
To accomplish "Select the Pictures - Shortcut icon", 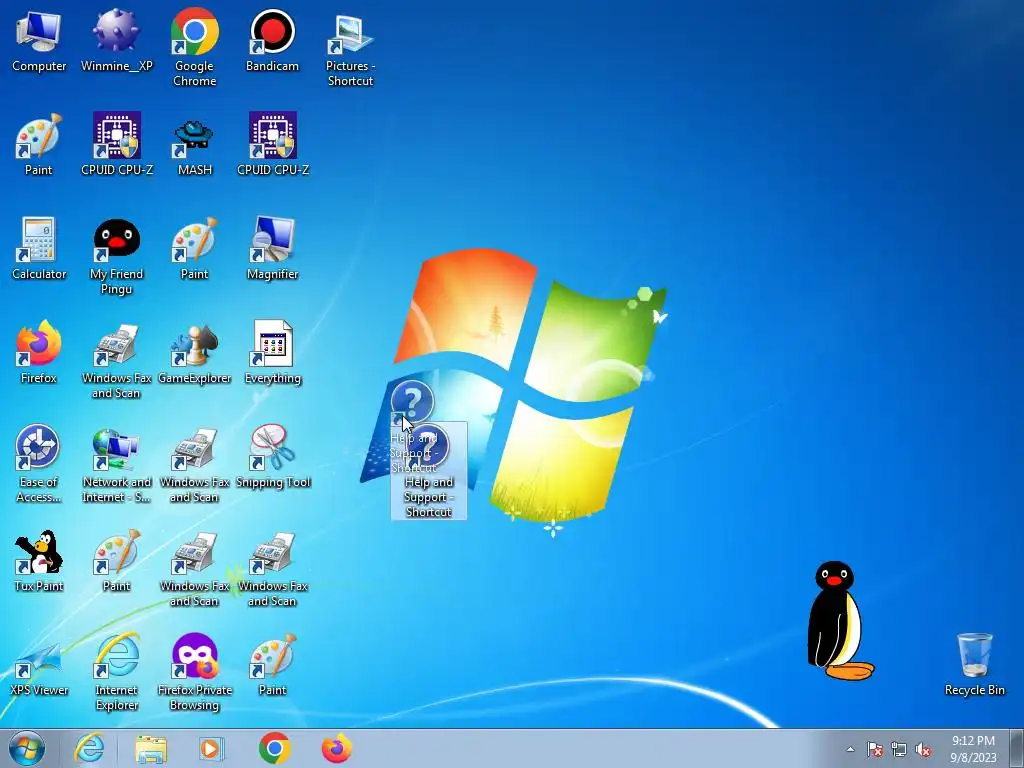I will point(351,49).
